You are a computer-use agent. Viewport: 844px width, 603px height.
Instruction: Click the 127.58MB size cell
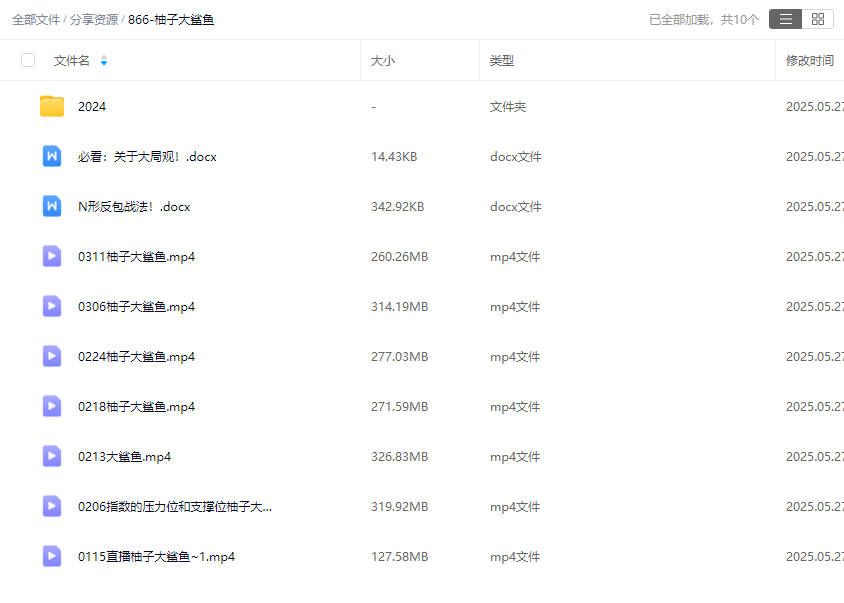coord(399,557)
